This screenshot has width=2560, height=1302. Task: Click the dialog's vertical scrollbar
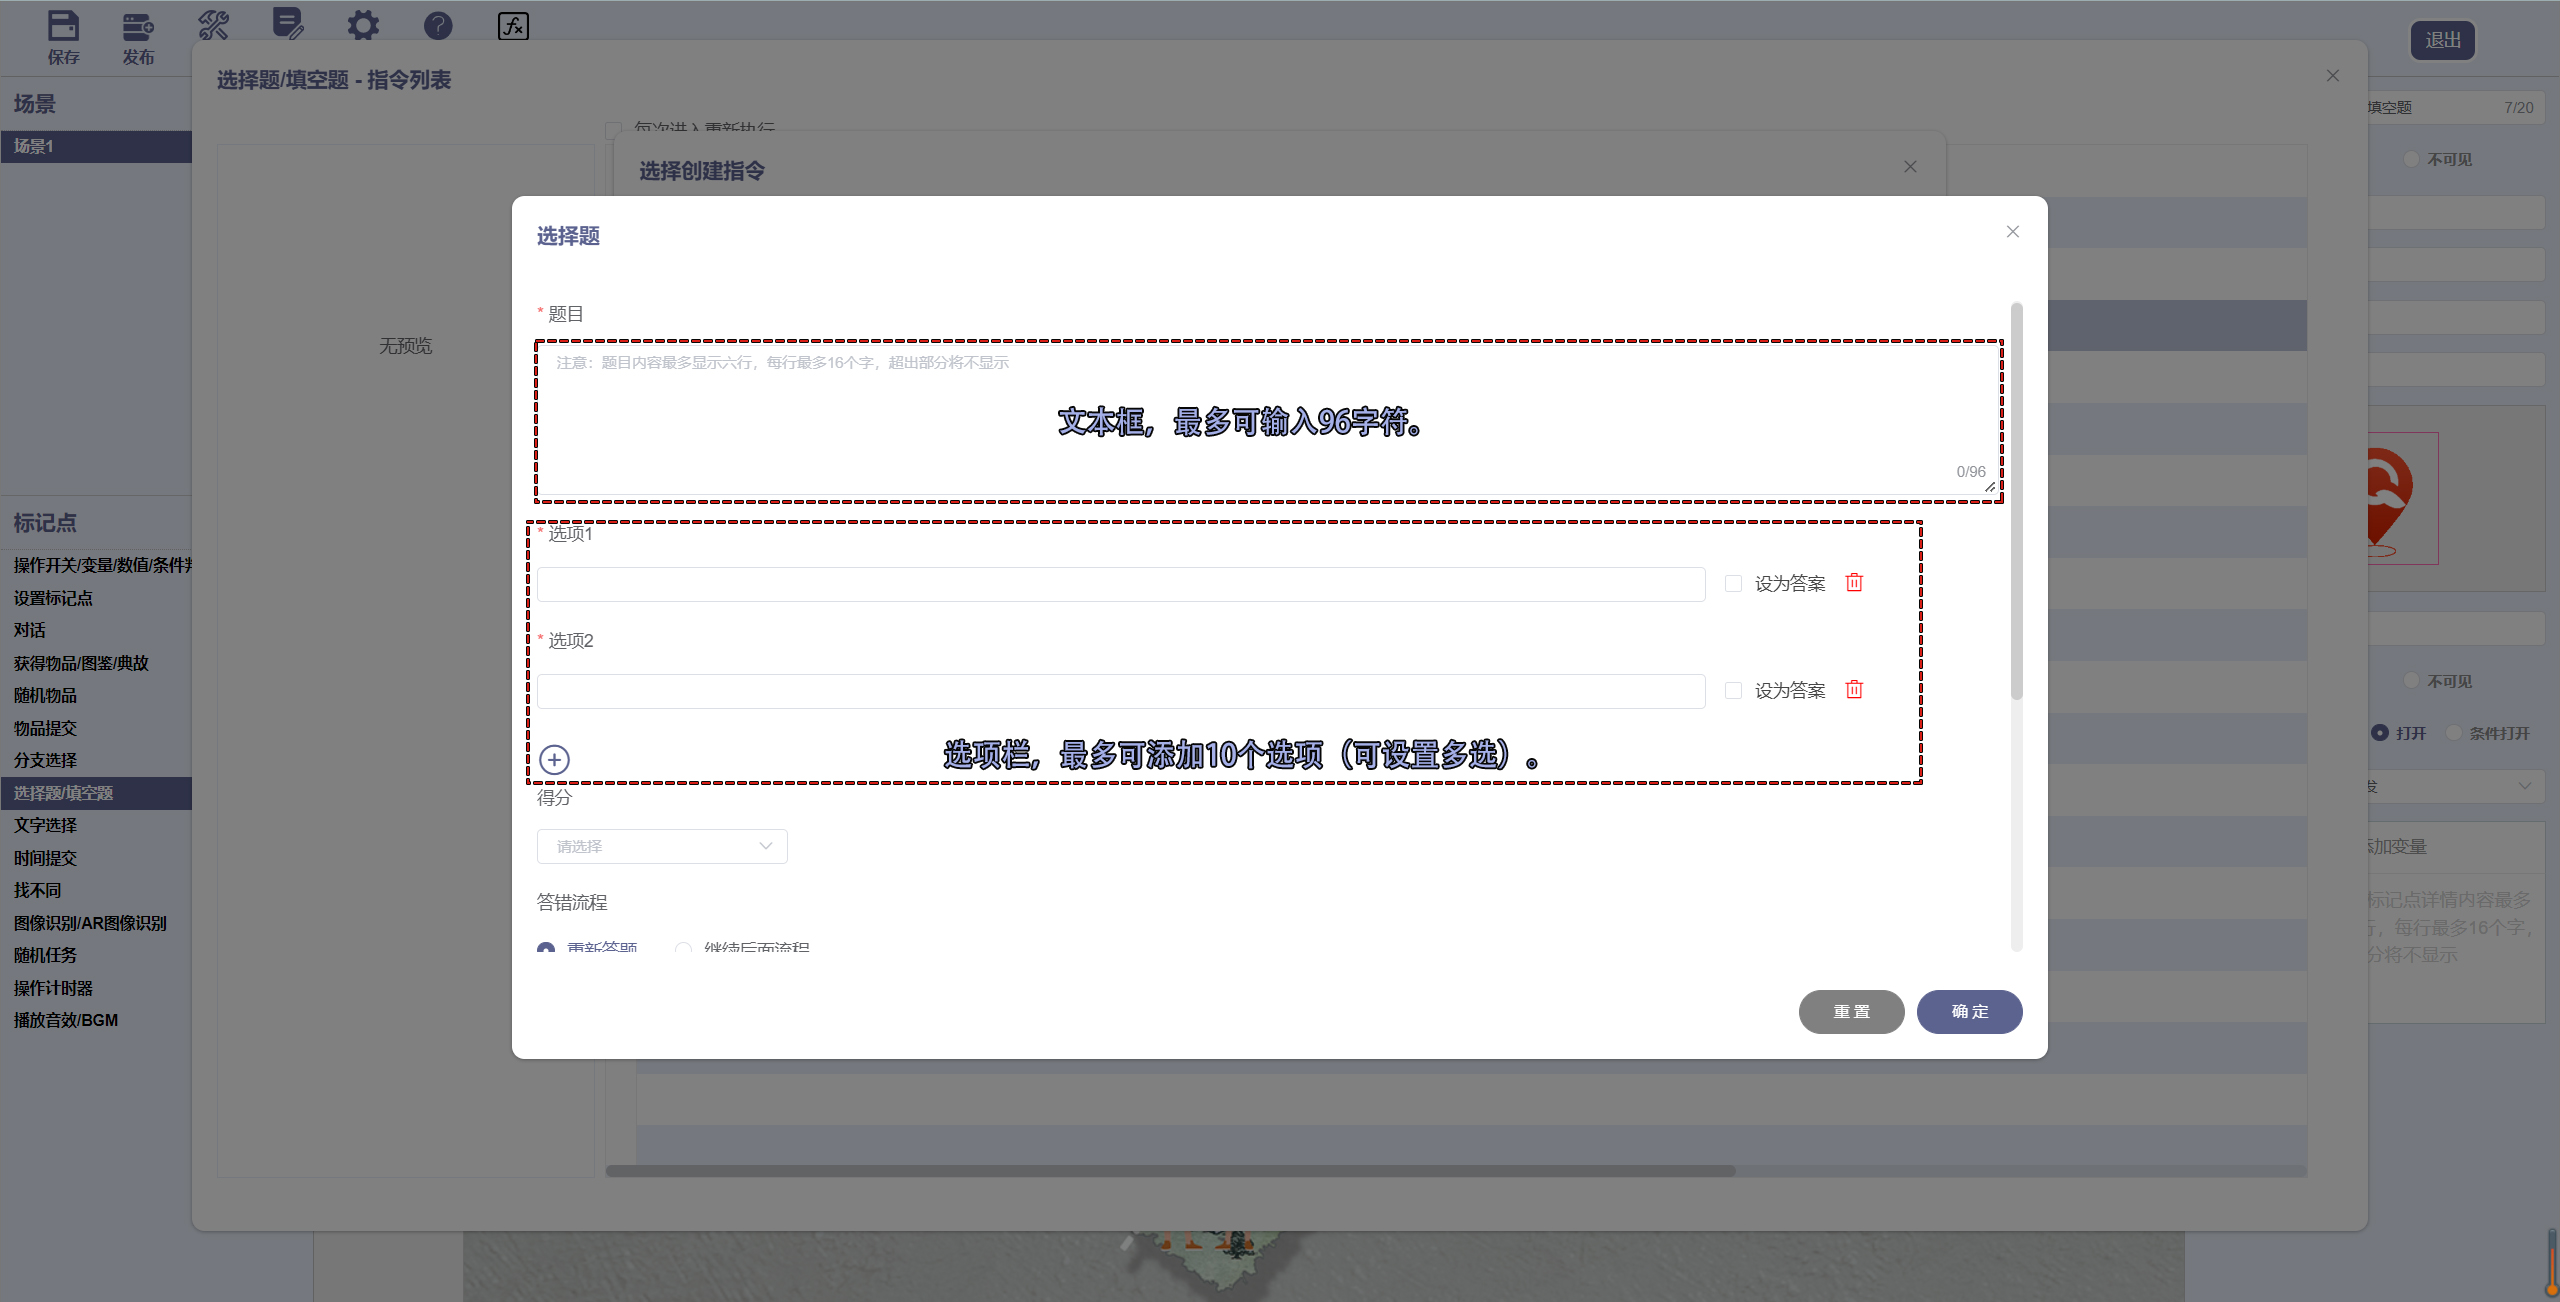point(2016,500)
